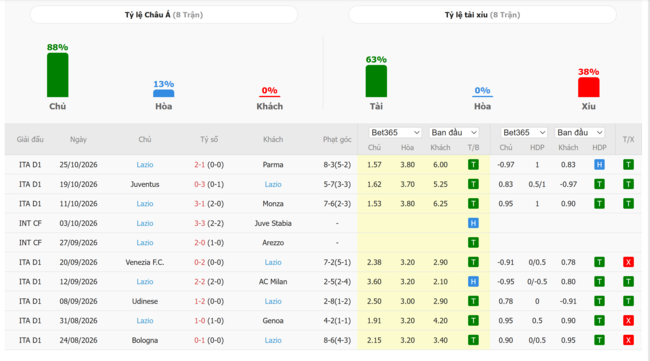650x361 pixels.
Task: Click blue H badge in Juve Stabia row
Action: point(473,223)
